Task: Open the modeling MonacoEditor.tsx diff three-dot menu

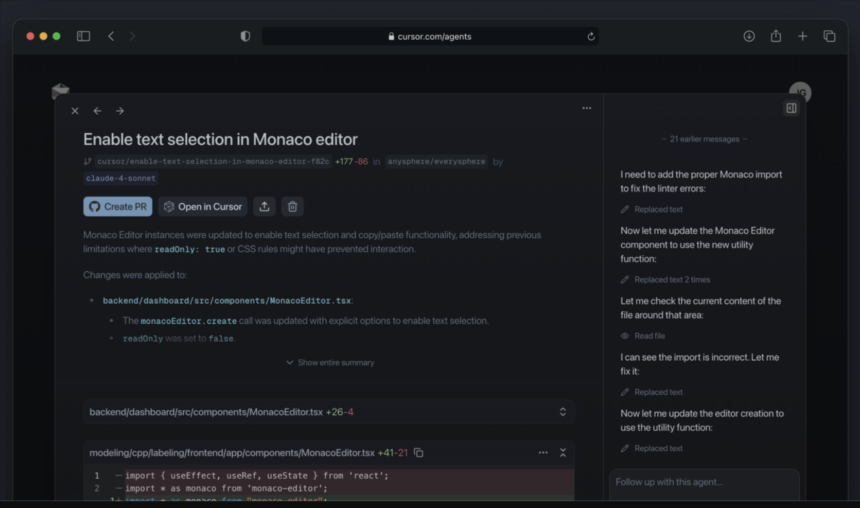Action: 543,453
